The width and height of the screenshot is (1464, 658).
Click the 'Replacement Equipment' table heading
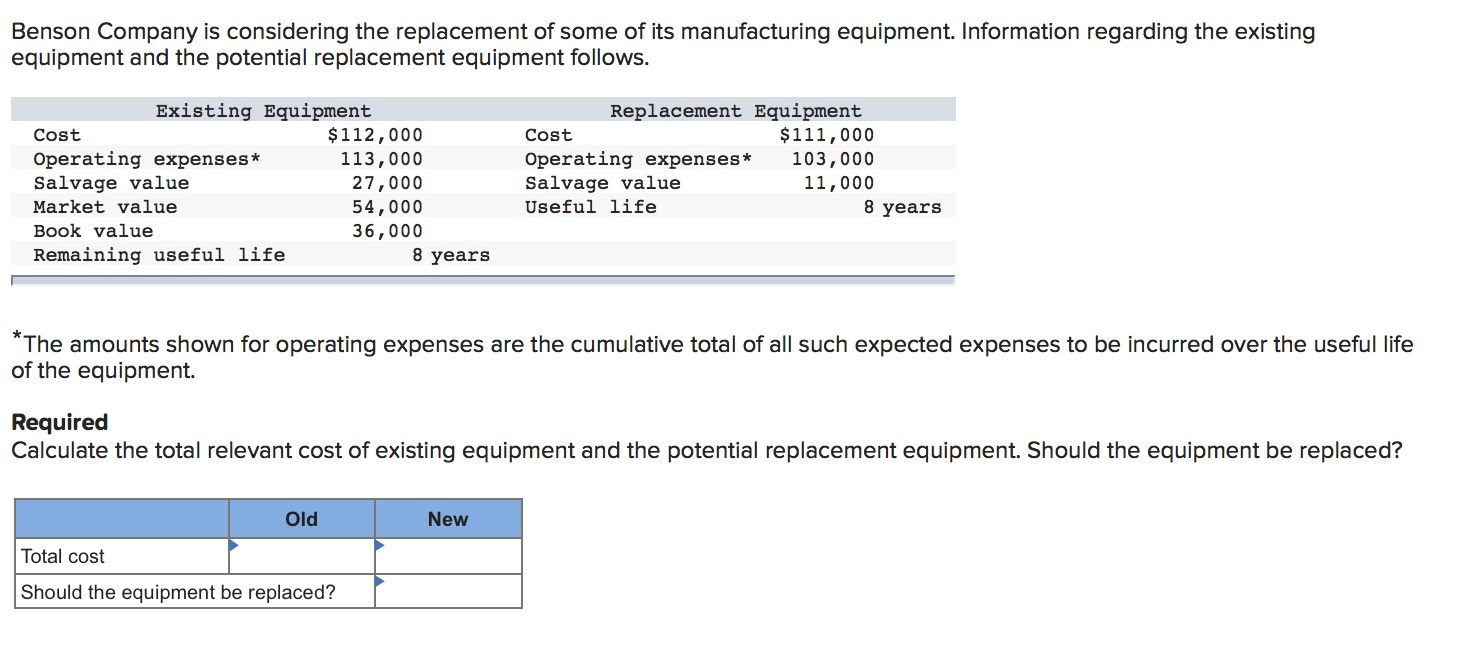pyautogui.click(x=736, y=111)
